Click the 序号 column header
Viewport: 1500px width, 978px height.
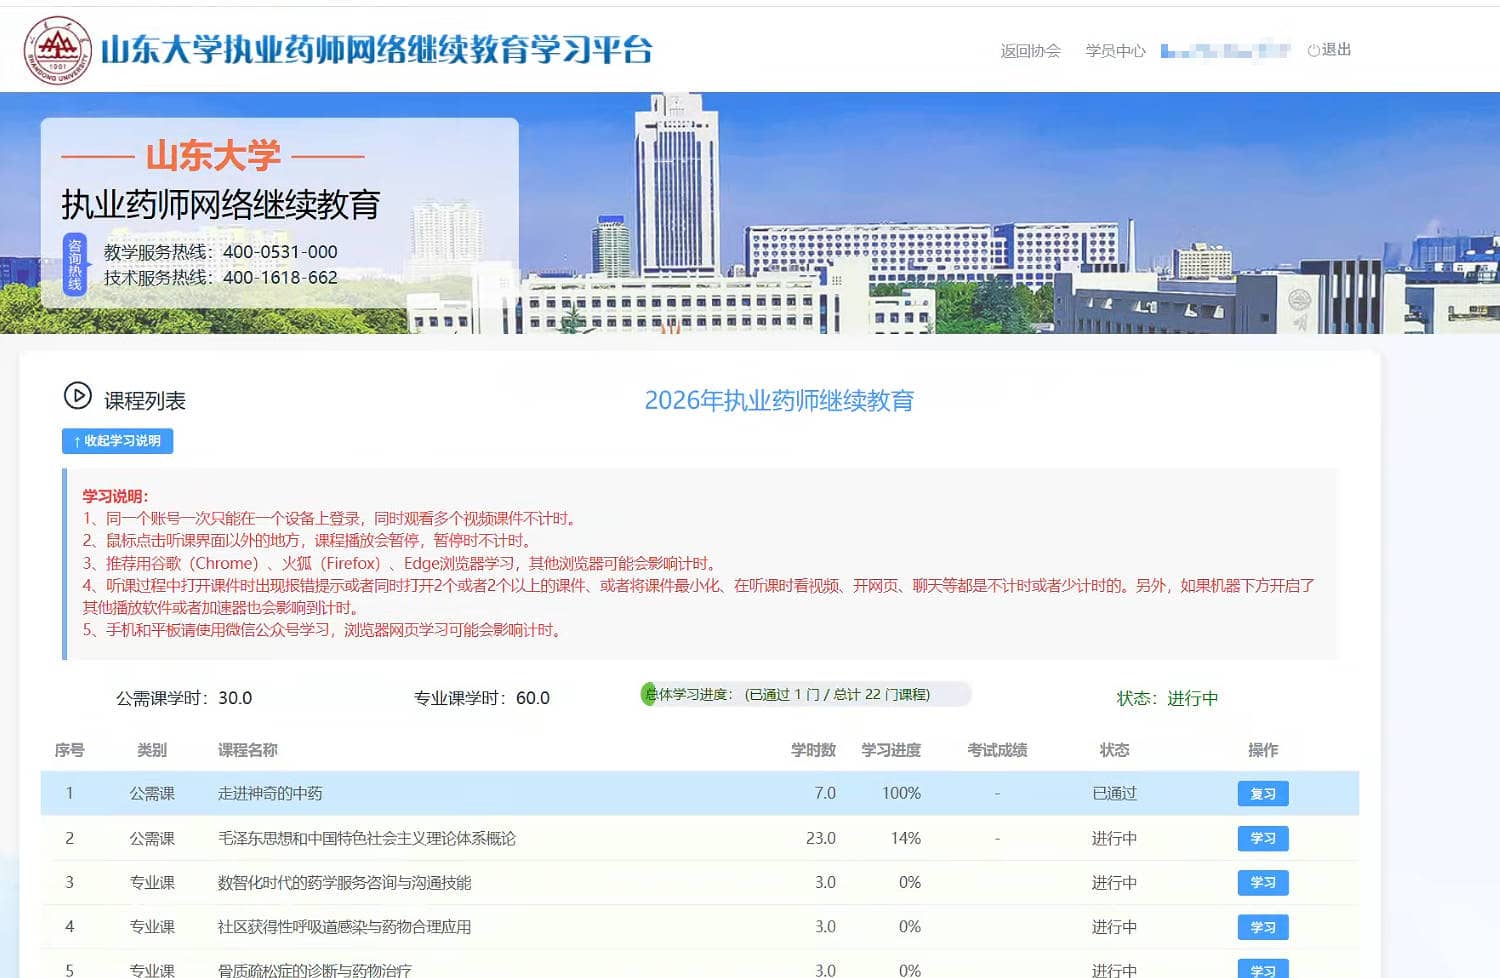(x=69, y=750)
